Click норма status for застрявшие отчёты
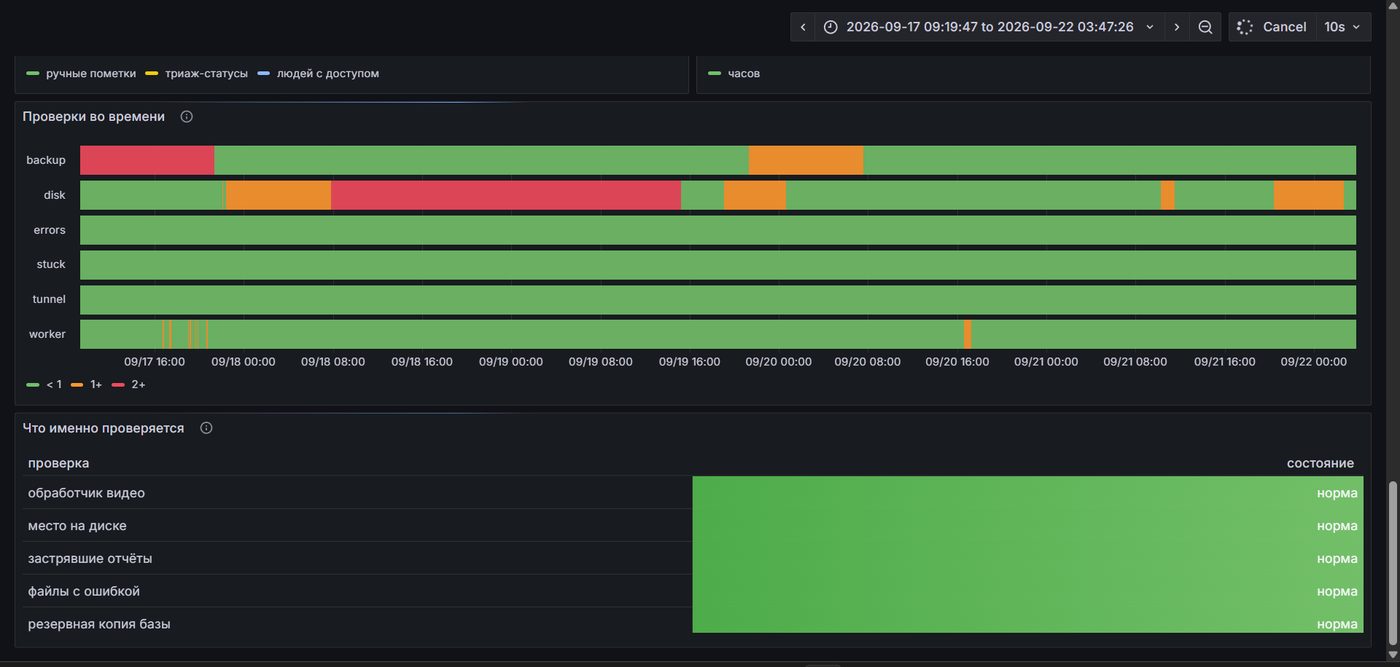 pyautogui.click(x=1337, y=558)
